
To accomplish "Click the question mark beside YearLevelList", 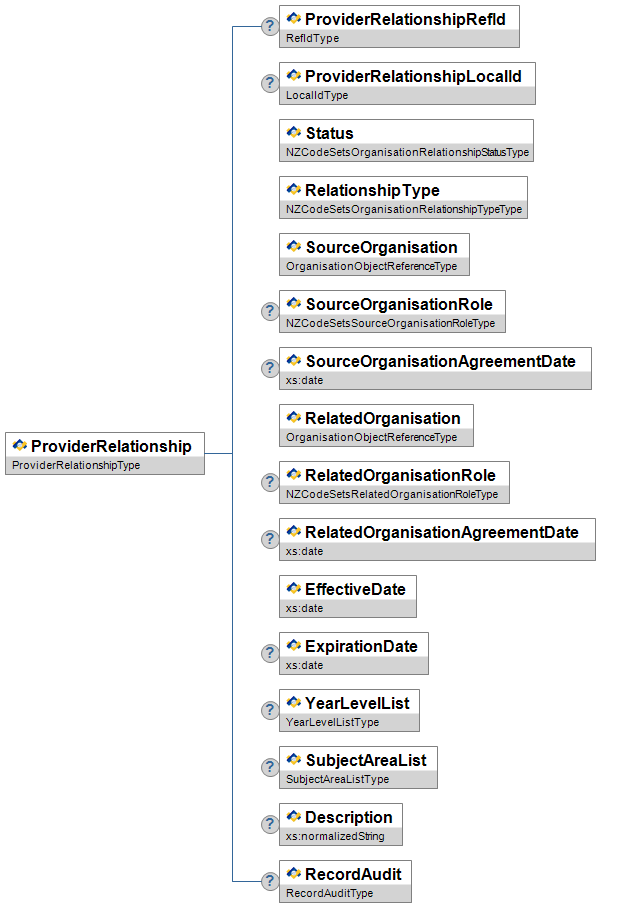I will click(269, 710).
